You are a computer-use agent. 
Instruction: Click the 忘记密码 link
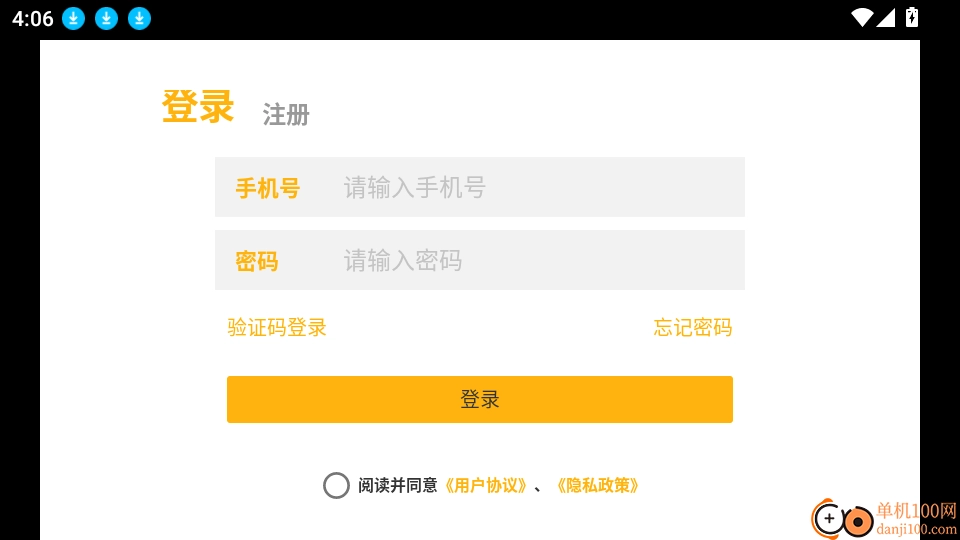(x=692, y=327)
